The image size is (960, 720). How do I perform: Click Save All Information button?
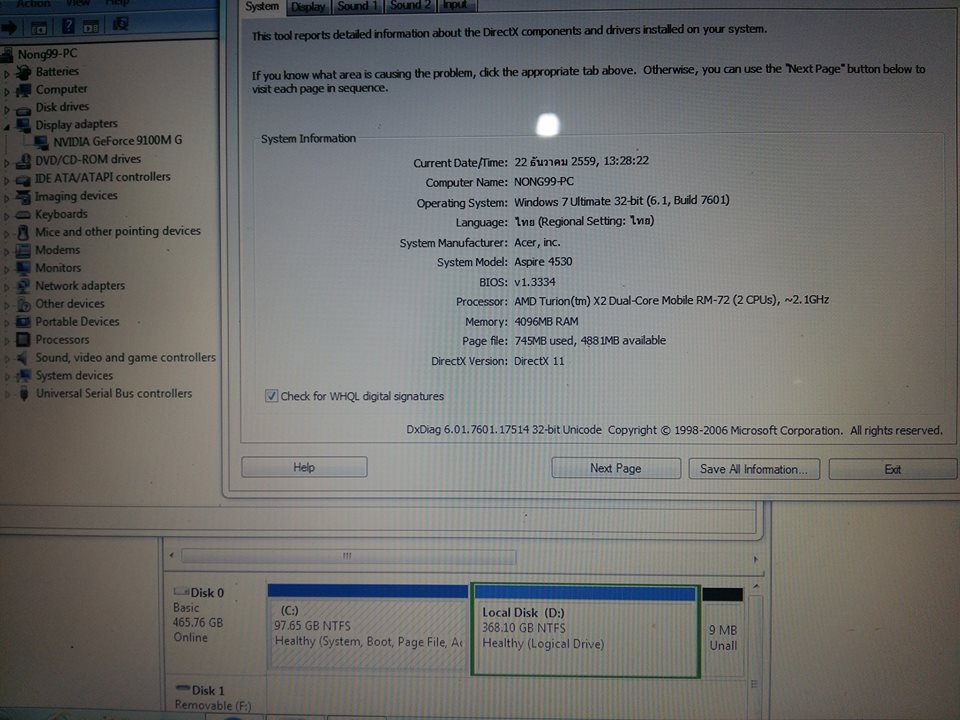(754, 469)
